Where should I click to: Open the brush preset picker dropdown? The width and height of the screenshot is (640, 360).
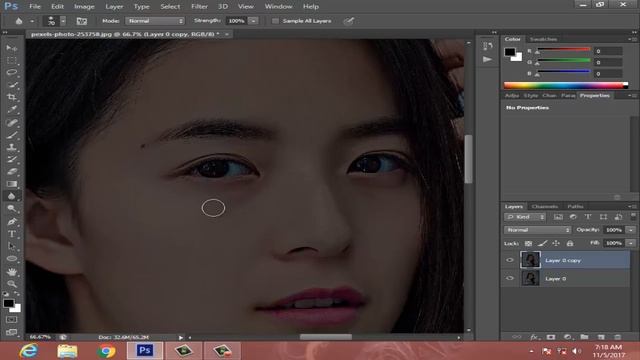[x=63, y=21]
